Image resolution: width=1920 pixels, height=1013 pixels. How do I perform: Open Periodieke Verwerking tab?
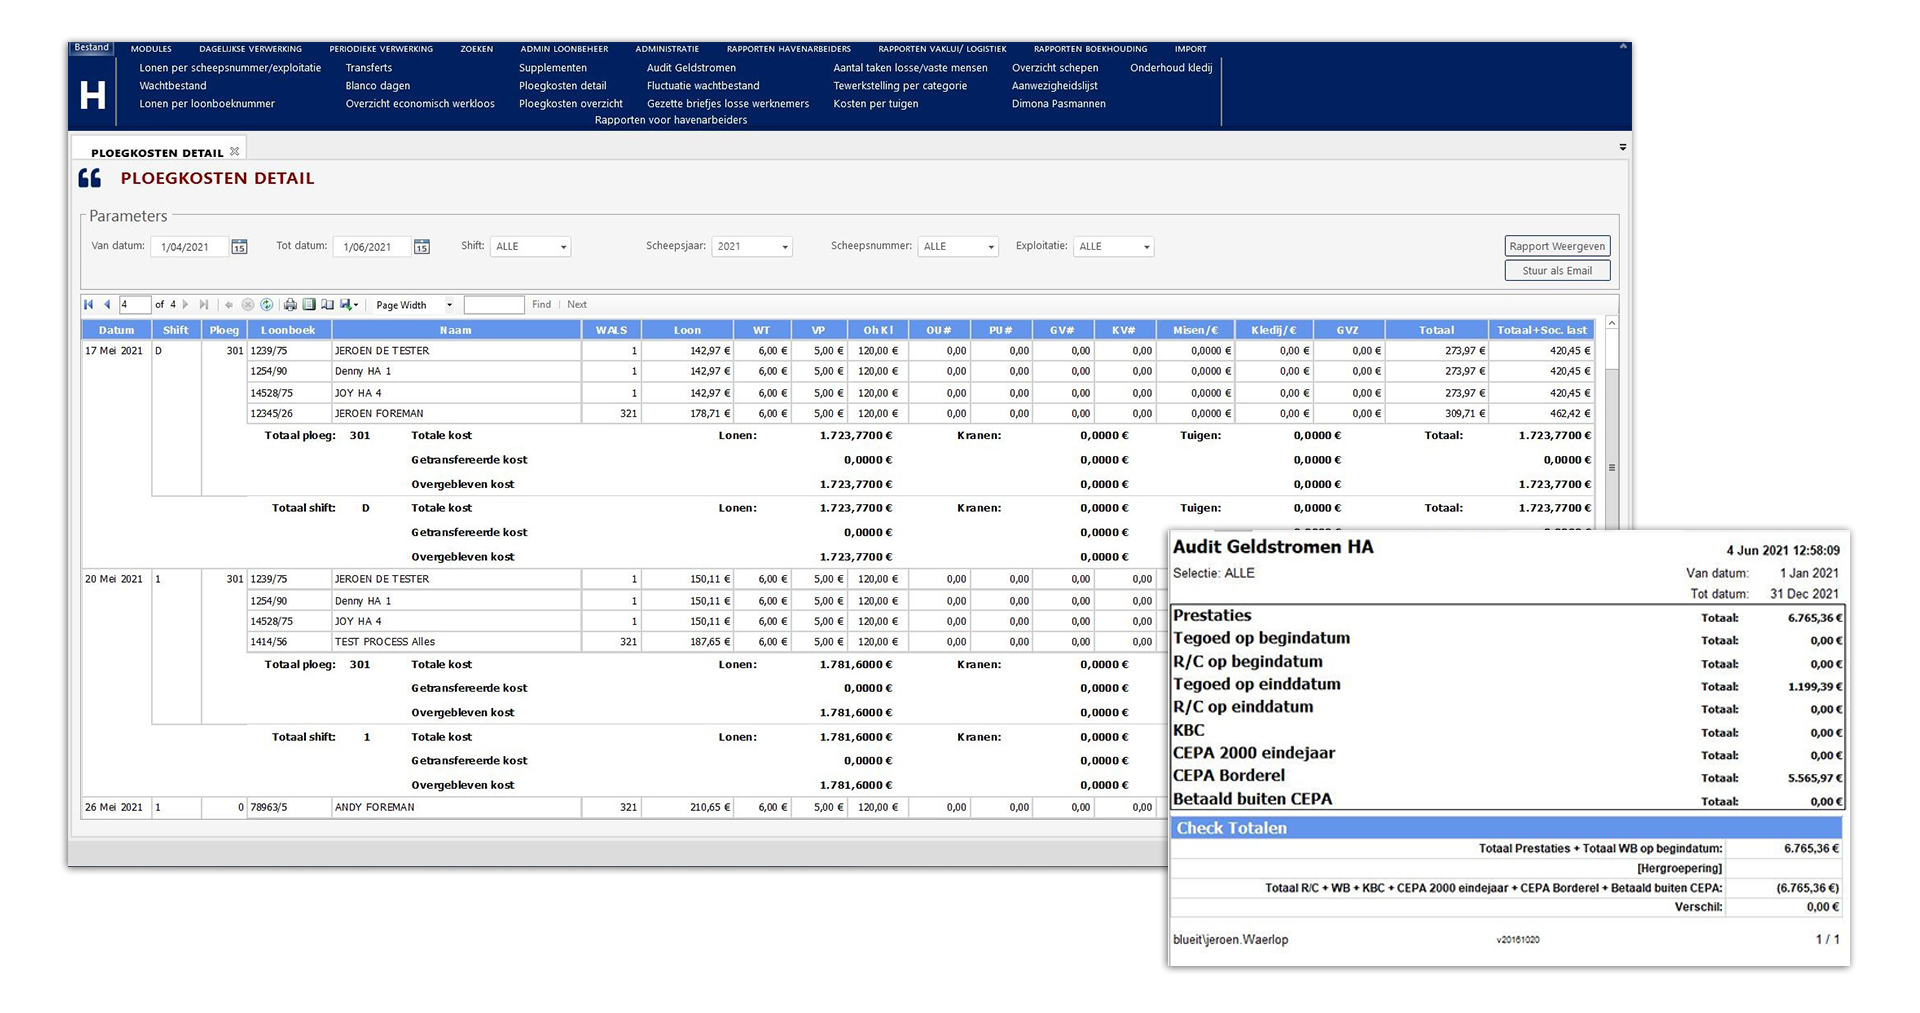[x=381, y=49]
